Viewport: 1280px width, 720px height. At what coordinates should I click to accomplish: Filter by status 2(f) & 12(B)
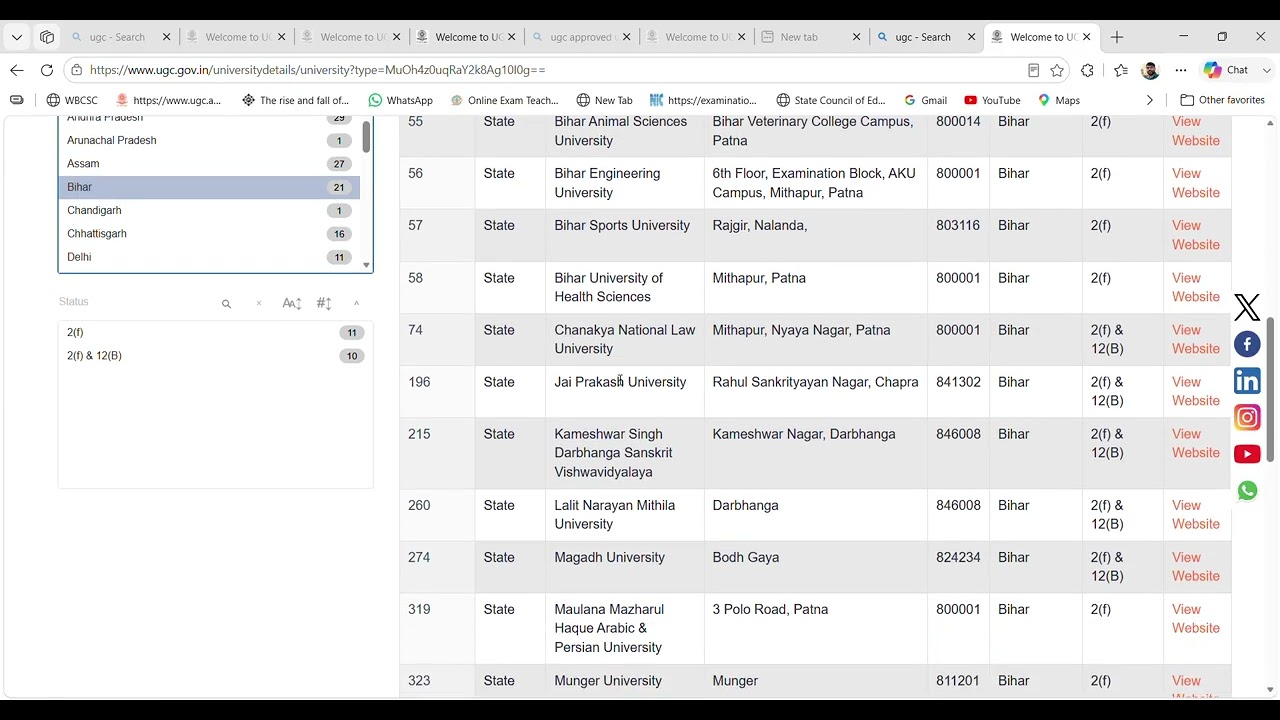pos(213,356)
